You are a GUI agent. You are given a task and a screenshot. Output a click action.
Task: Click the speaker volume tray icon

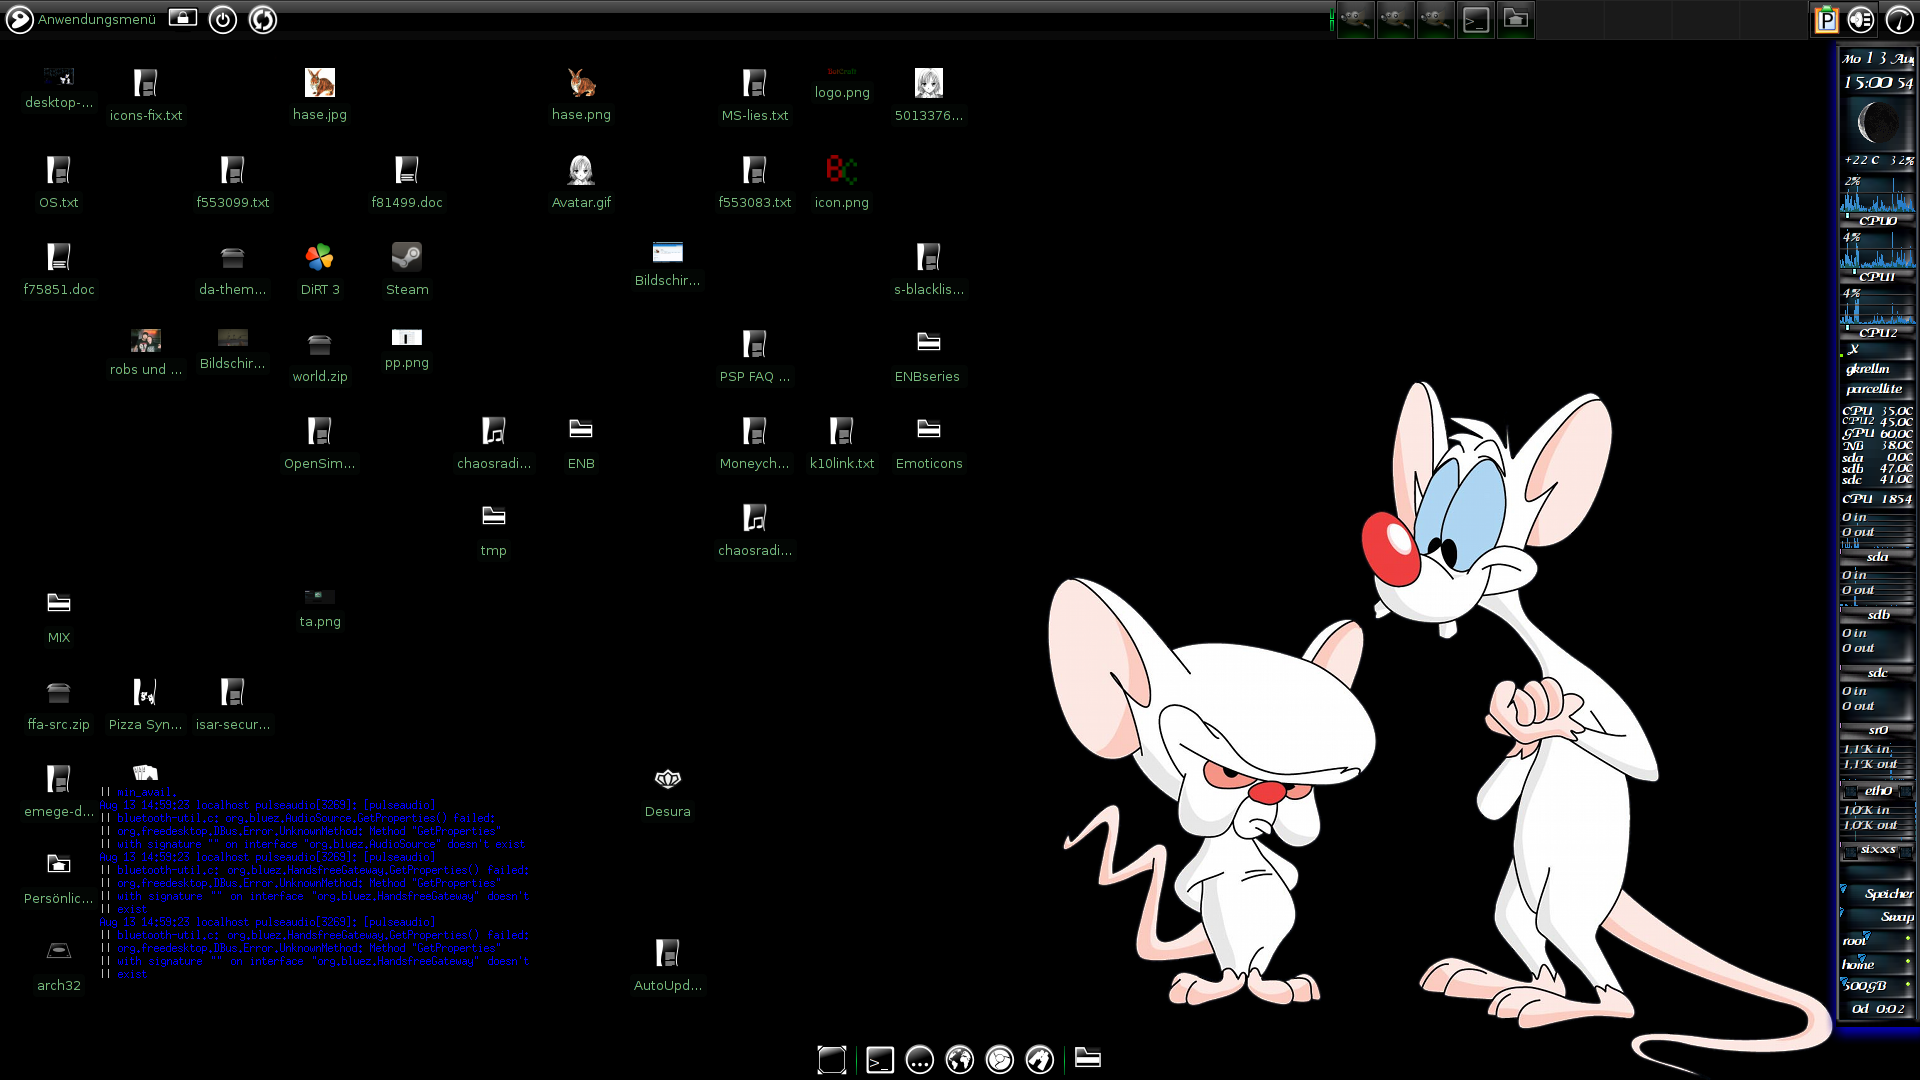pyautogui.click(x=1861, y=19)
